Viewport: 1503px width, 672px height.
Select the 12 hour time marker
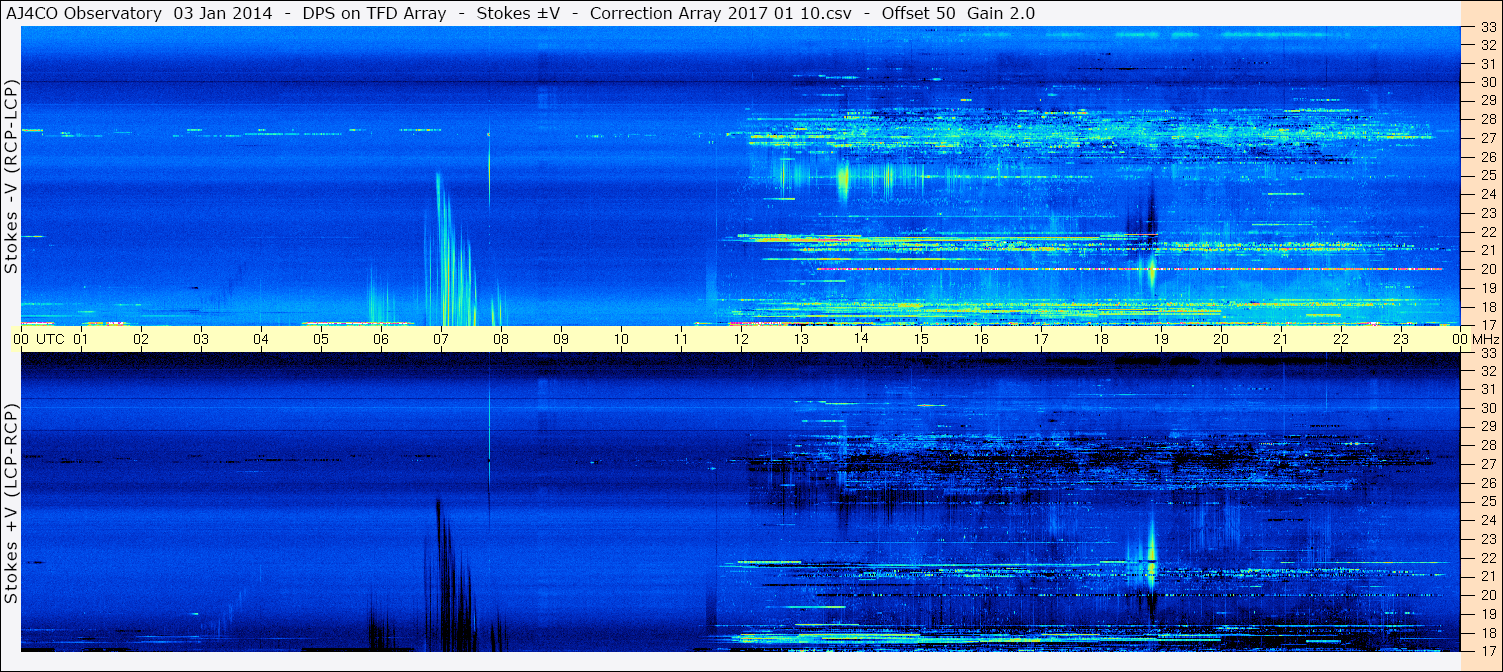click(741, 339)
